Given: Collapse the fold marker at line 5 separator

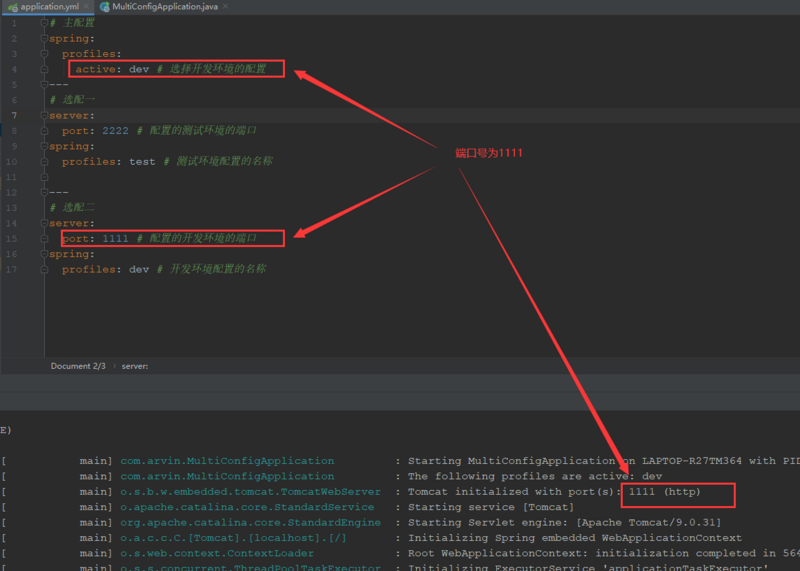Looking at the screenshot, I should click(44, 85).
